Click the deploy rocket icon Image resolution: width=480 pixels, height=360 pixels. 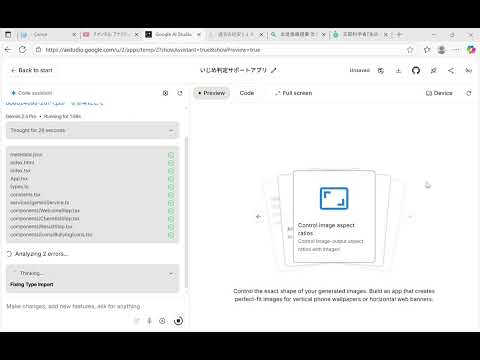433,70
